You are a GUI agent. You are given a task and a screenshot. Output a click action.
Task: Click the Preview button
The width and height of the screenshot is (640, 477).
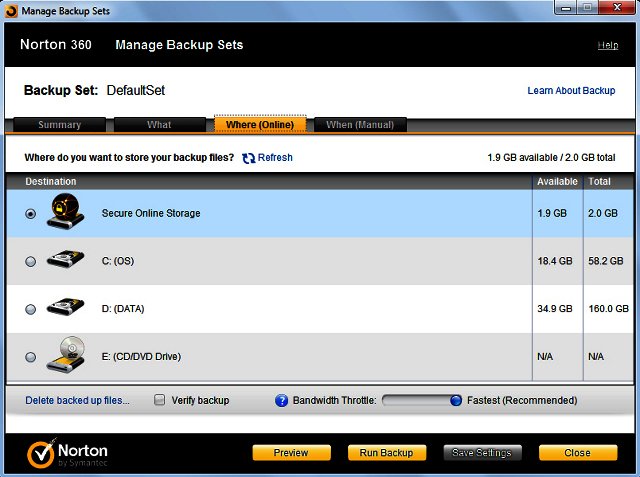point(291,453)
